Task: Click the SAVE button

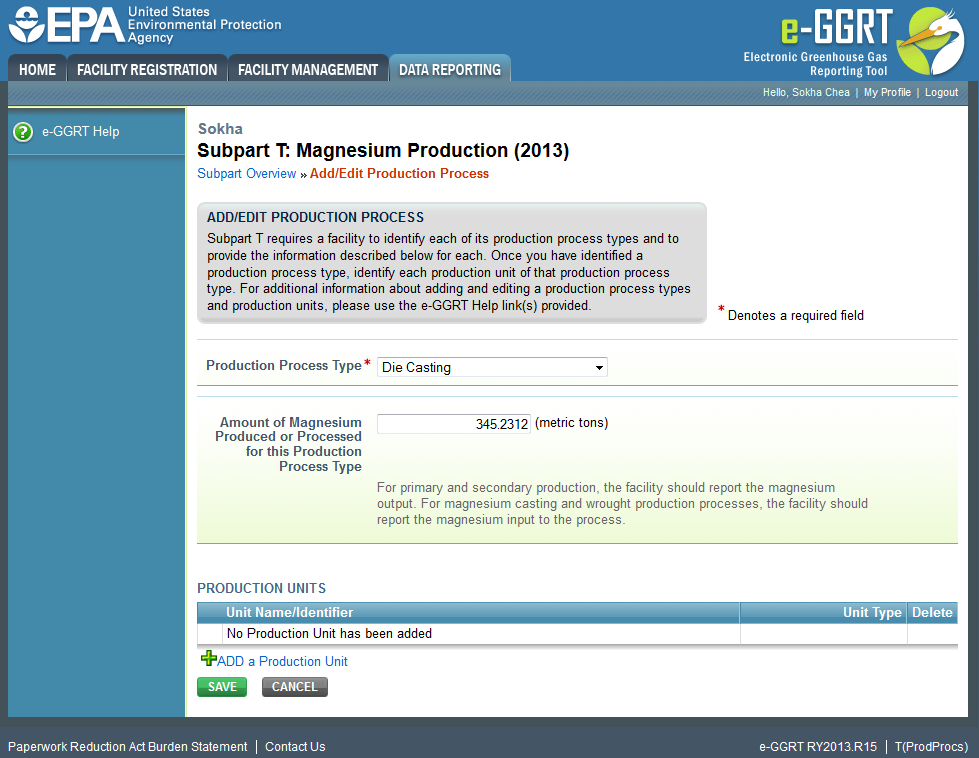Action: pos(222,687)
